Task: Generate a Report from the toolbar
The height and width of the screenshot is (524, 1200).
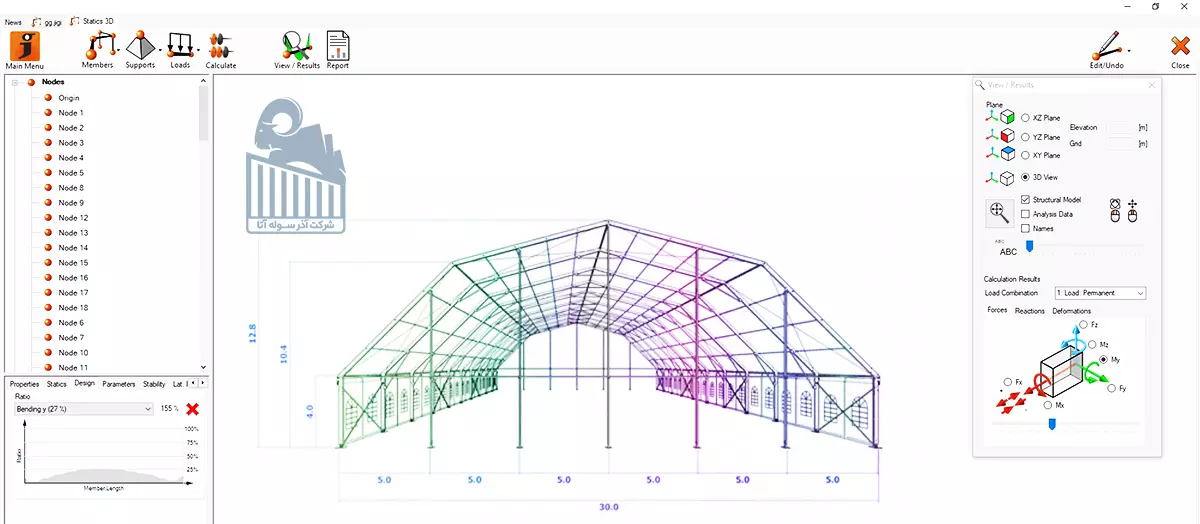Action: [x=338, y=46]
